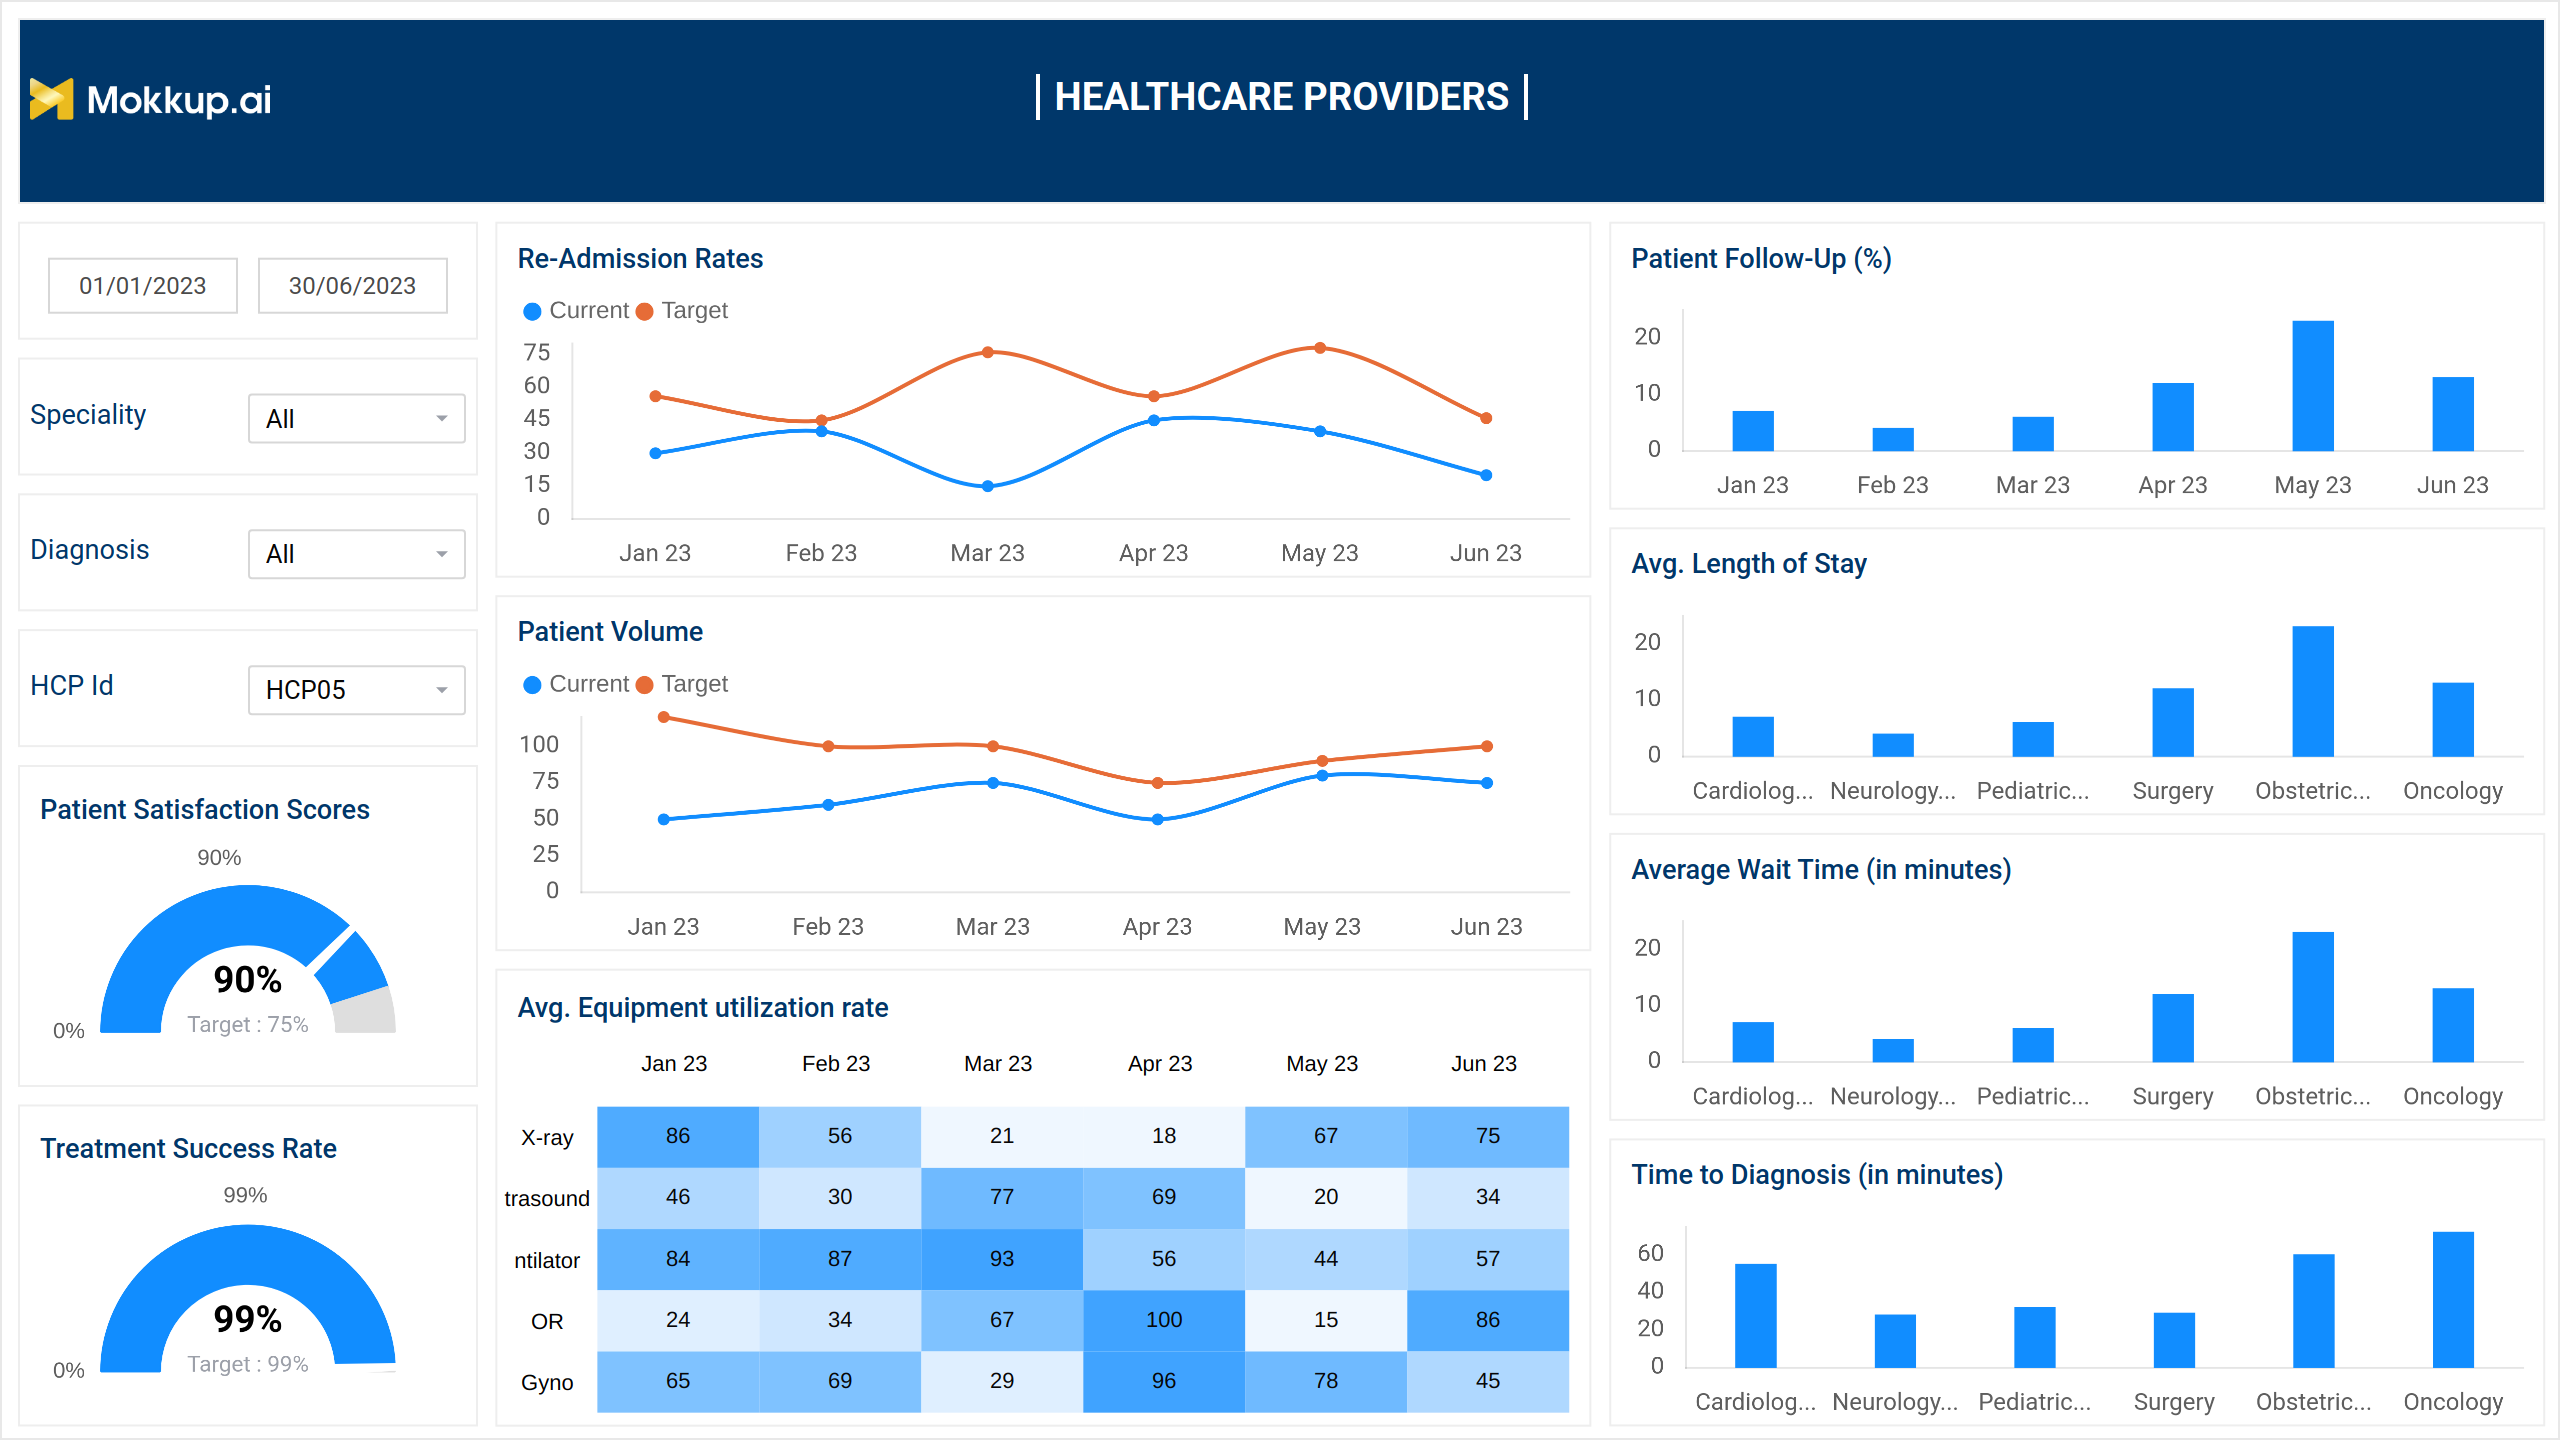2560x1440 pixels.
Task: Expand the Diagnosis dropdown
Action: click(357, 554)
